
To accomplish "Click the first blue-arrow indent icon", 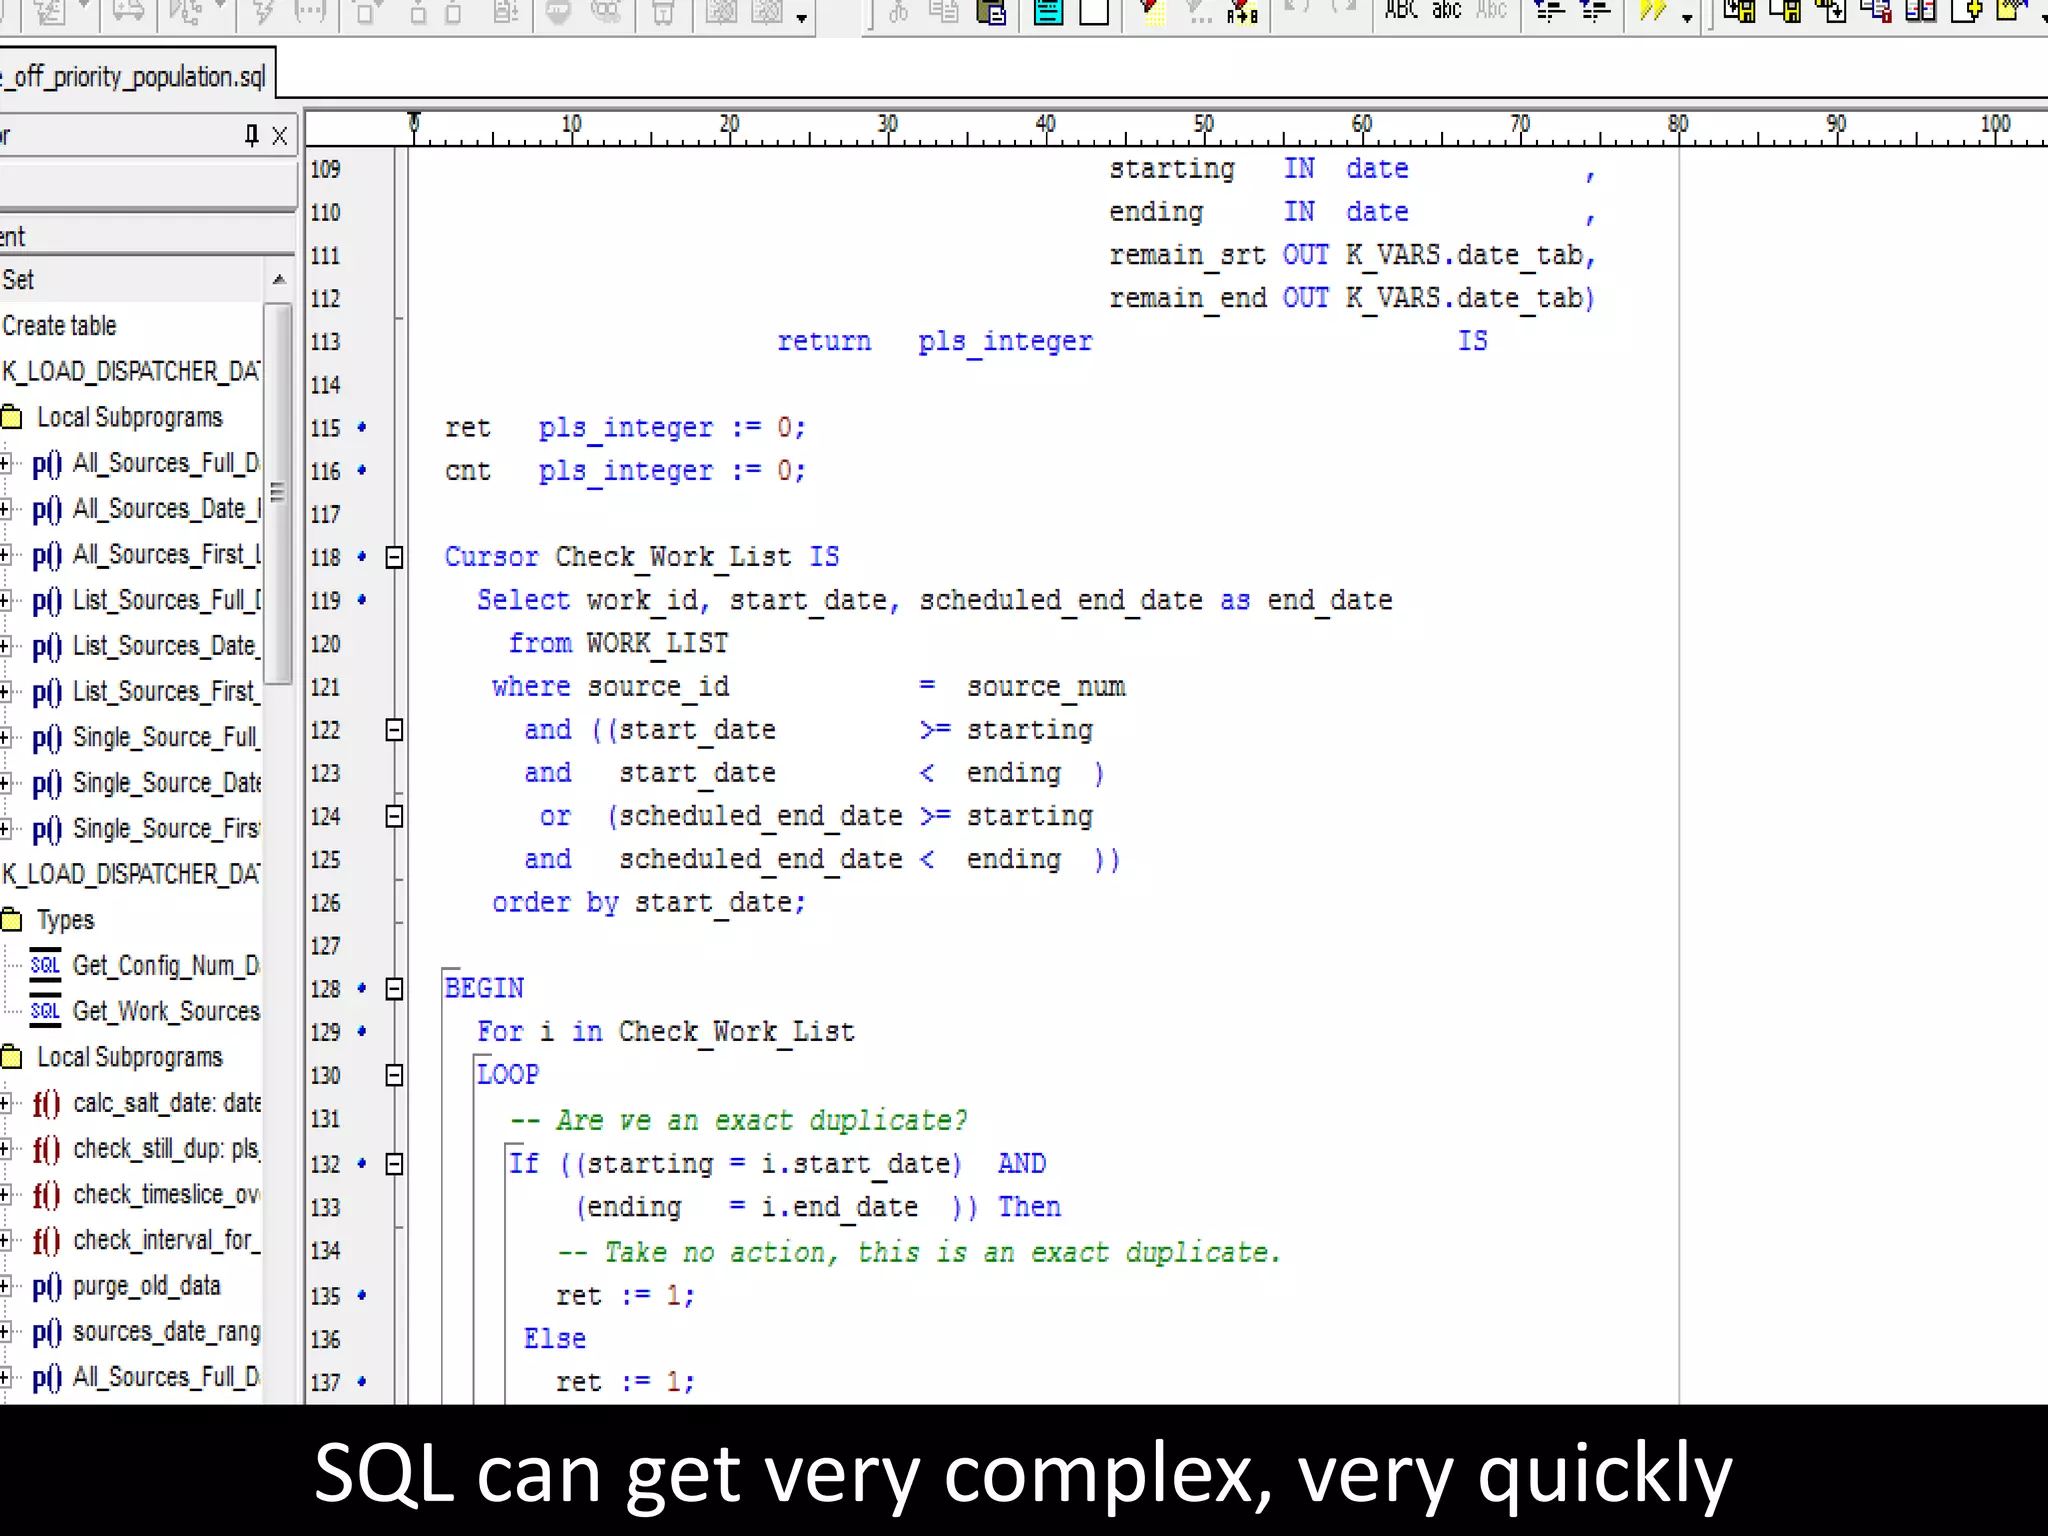I will point(1550,12).
